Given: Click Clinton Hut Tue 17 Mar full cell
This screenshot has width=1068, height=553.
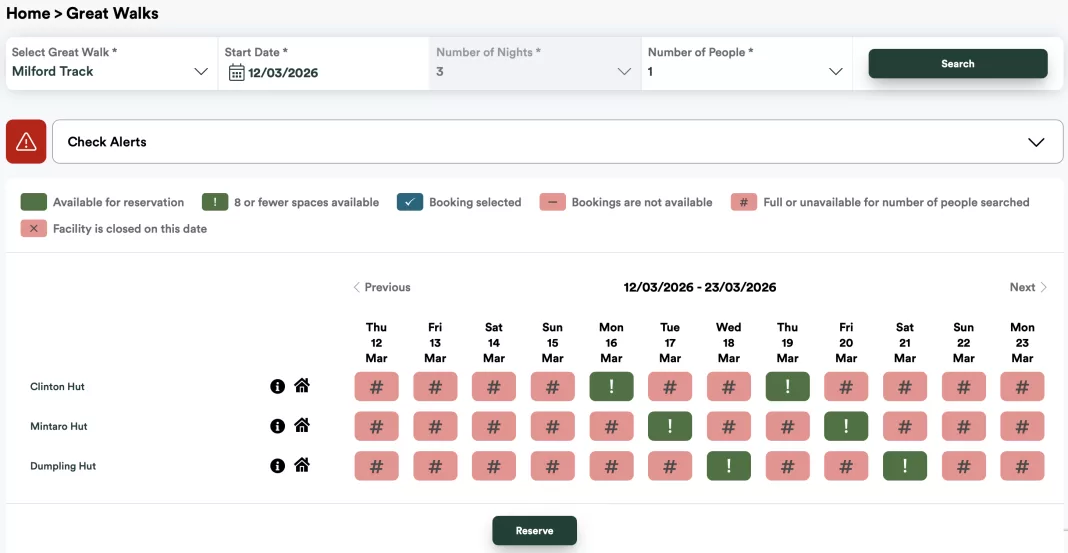Looking at the screenshot, I should pos(670,386).
